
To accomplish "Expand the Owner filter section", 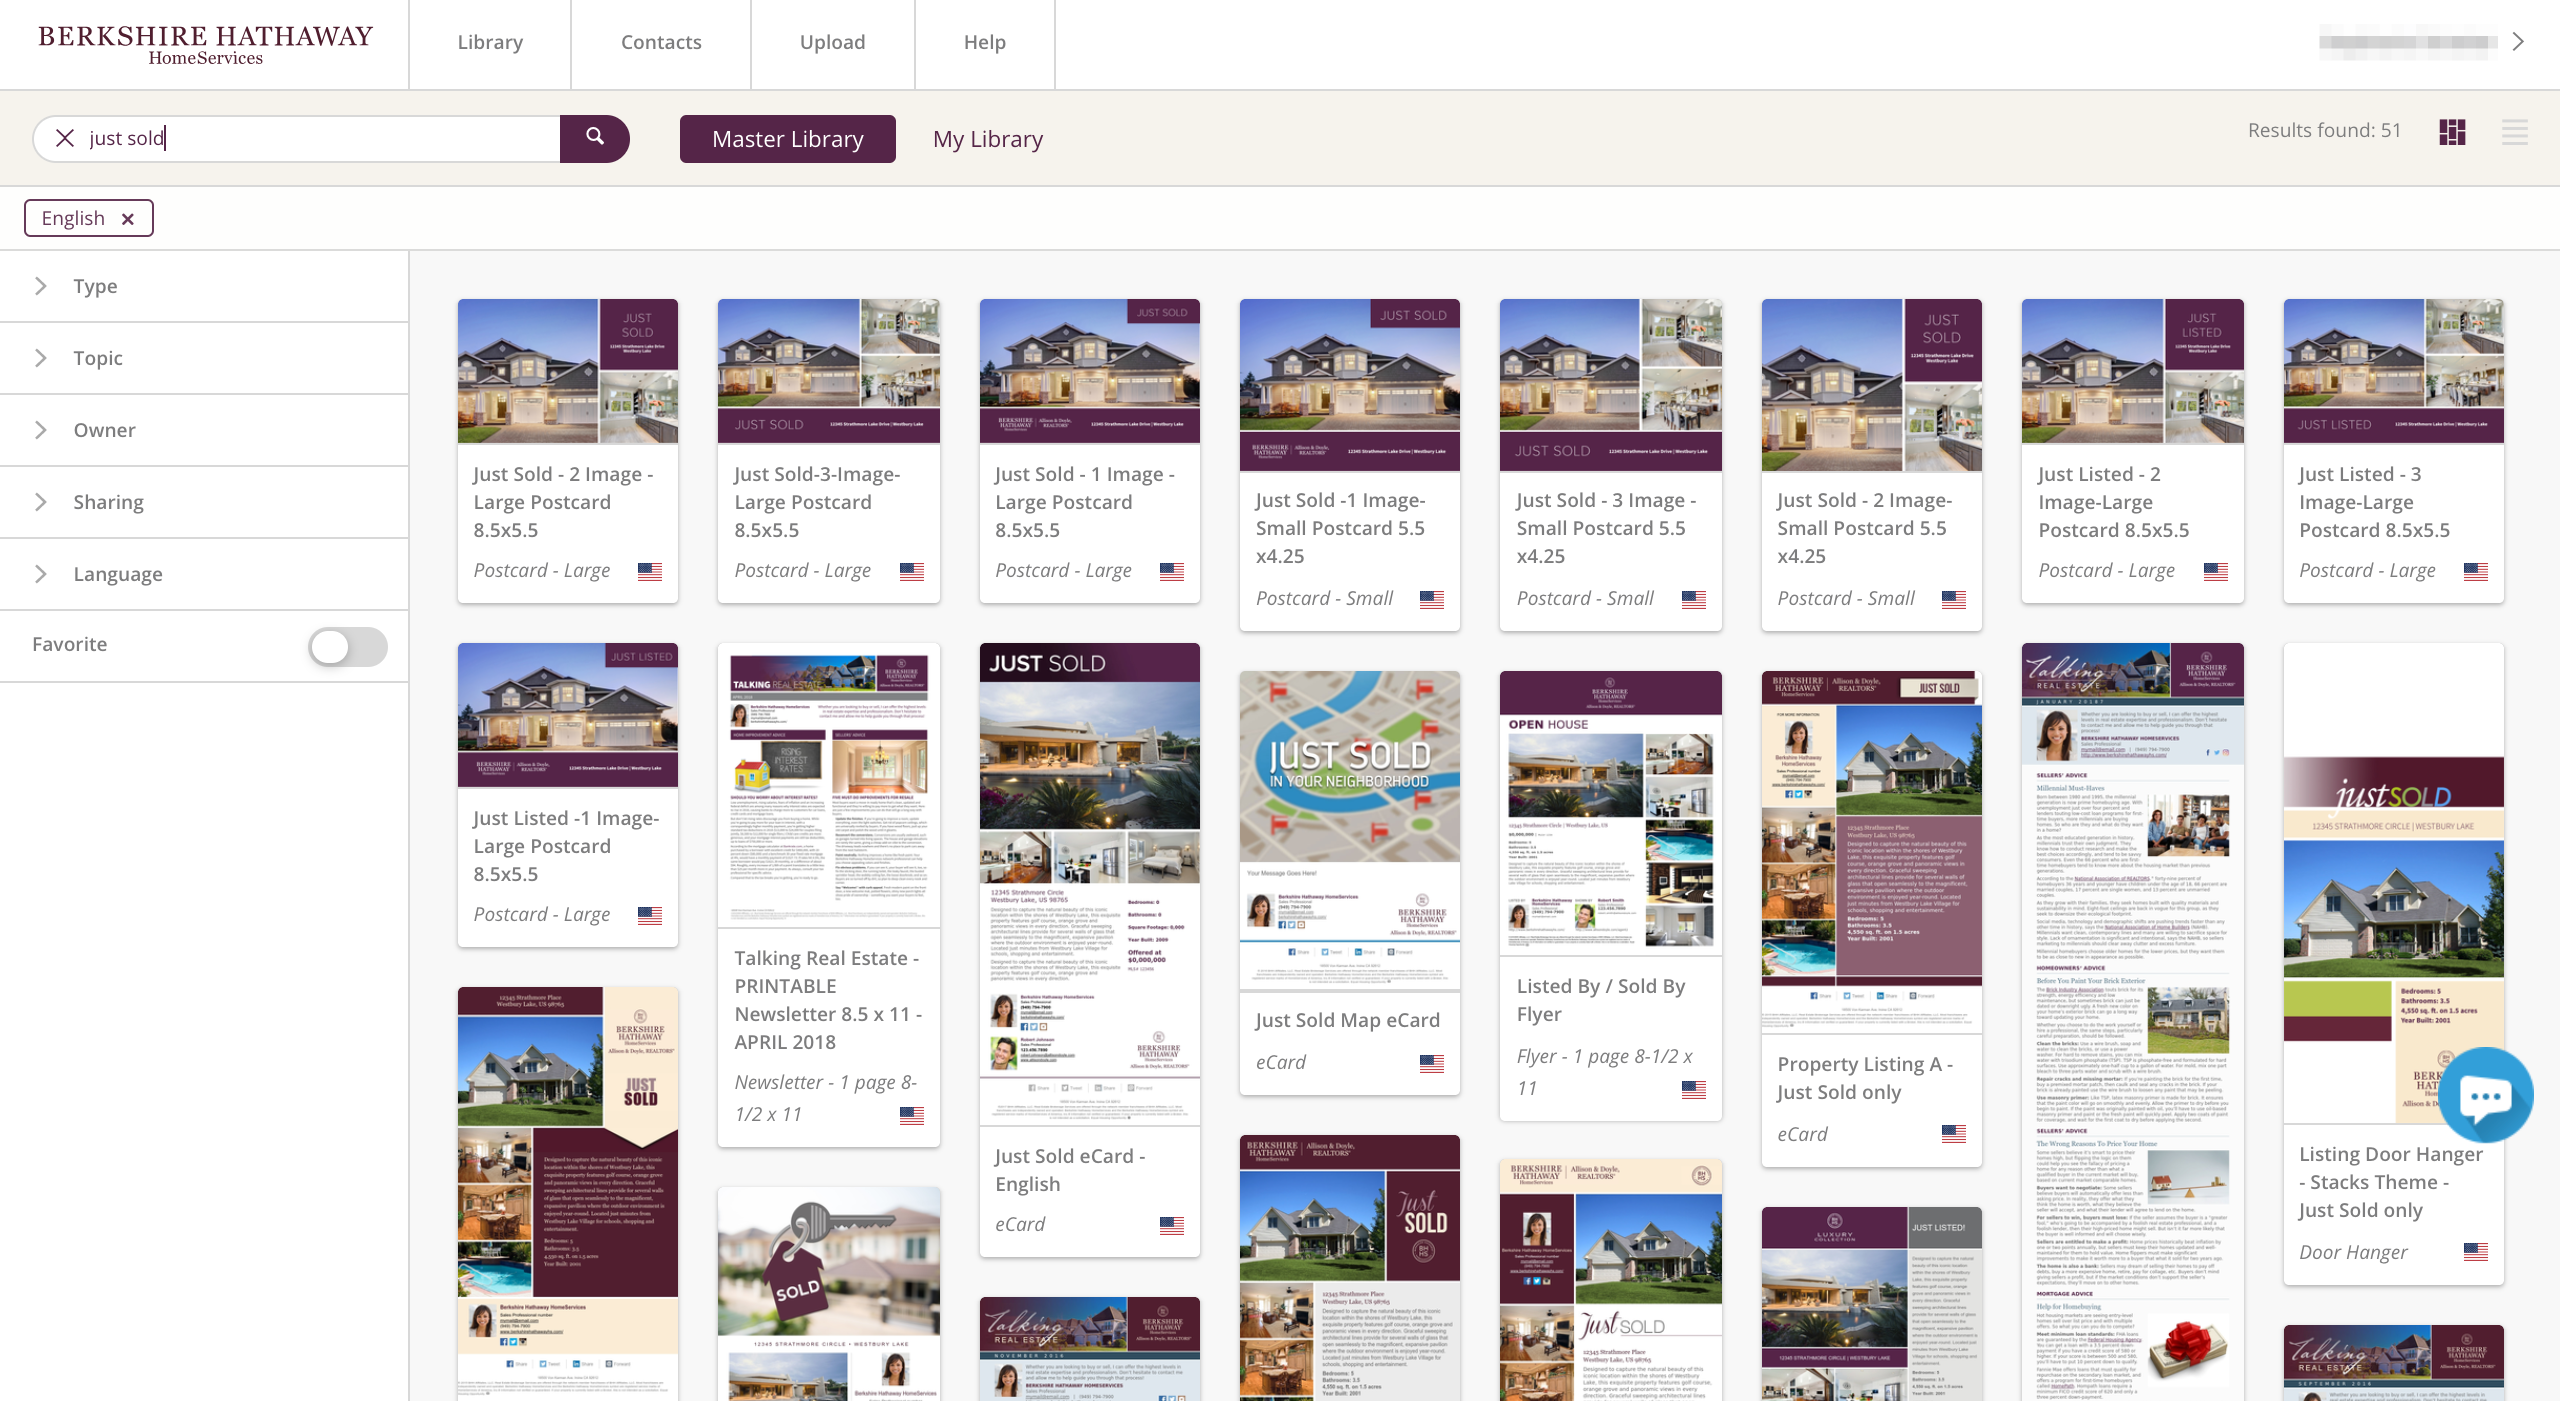I will click(104, 430).
